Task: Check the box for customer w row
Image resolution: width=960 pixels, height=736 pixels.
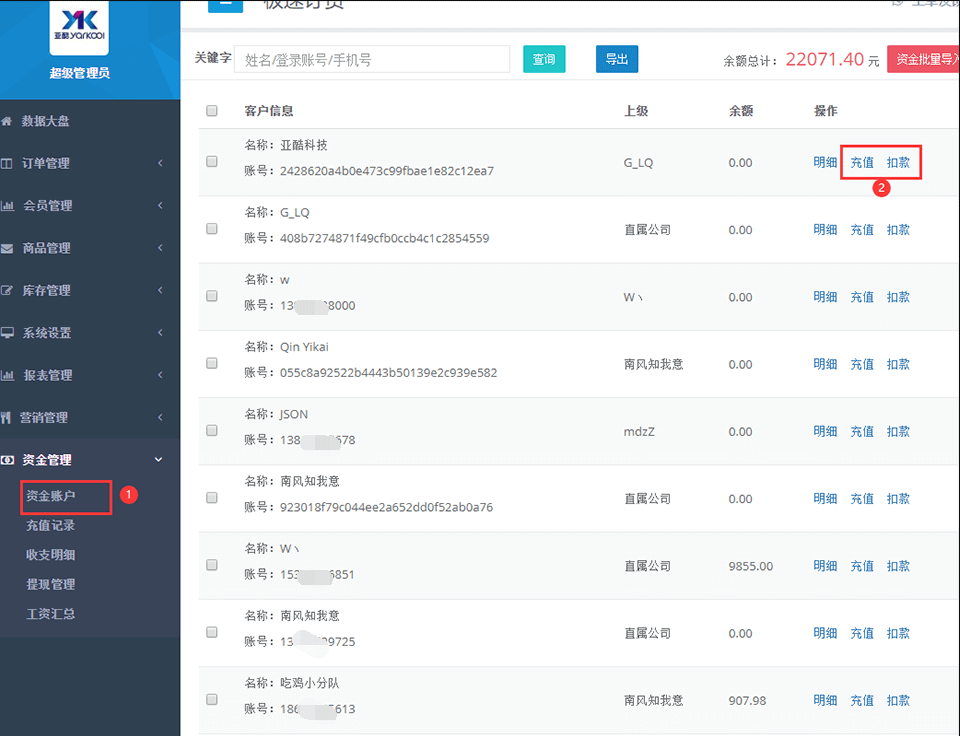Action: click(212, 296)
